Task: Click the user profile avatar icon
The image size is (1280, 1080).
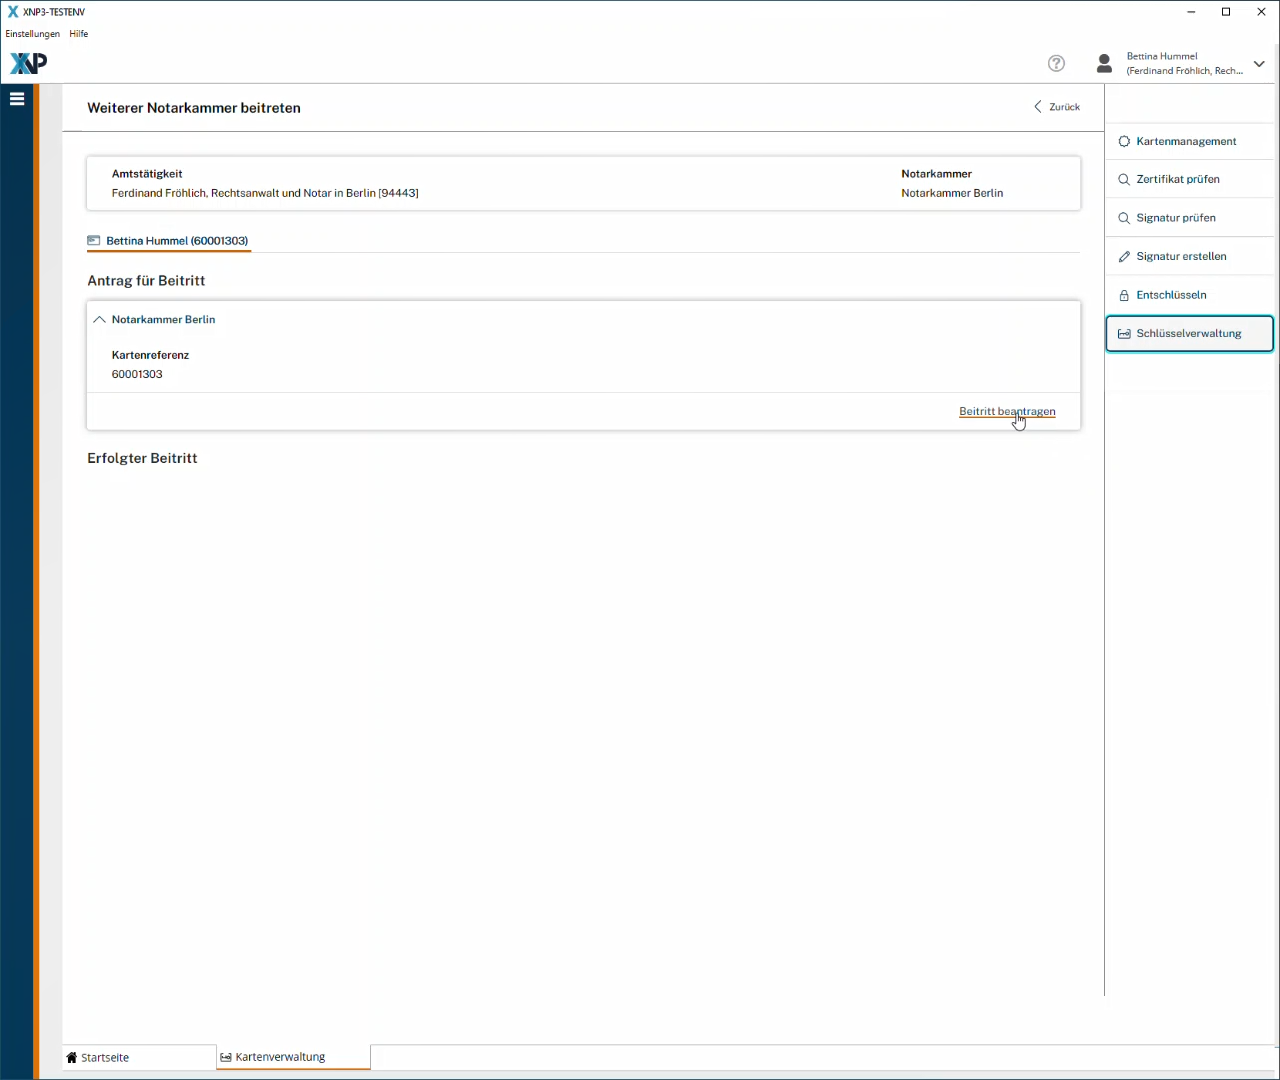Action: [x=1104, y=63]
